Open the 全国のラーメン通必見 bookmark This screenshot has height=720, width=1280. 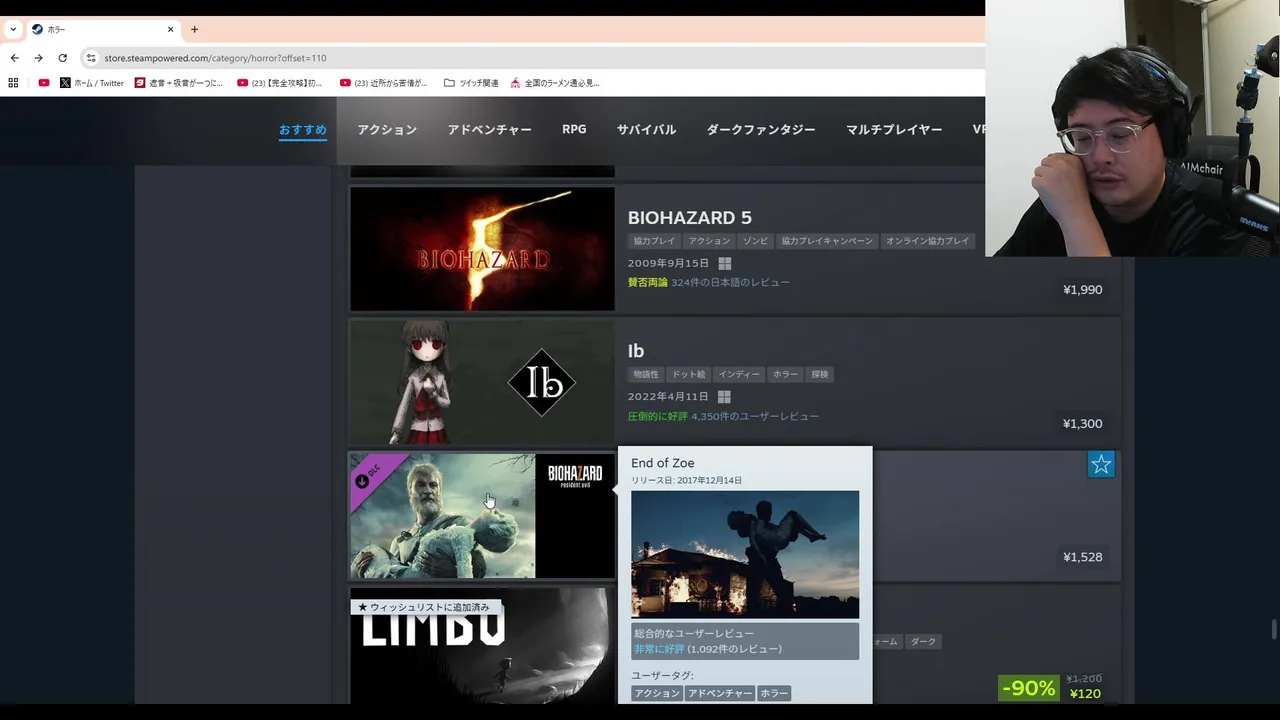555,83
